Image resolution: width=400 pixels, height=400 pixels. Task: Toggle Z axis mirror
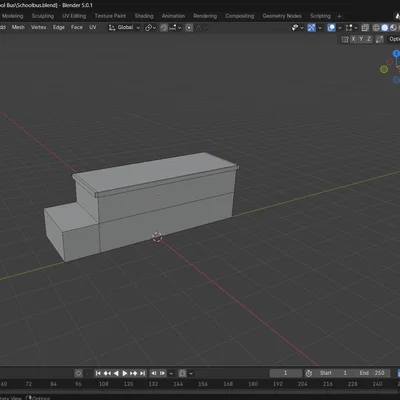(x=369, y=39)
